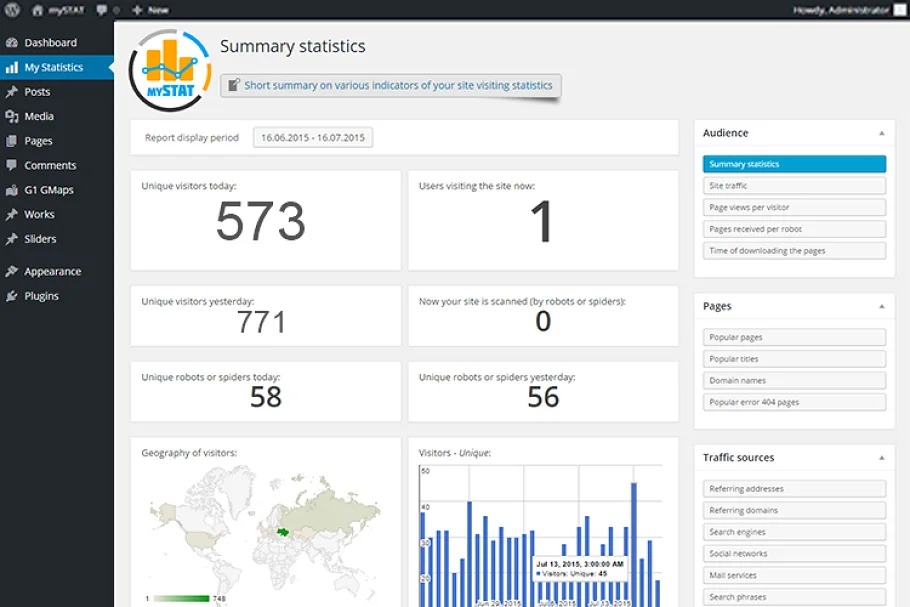Collapse the Audience panel
This screenshot has width=910, height=607.
(x=881, y=133)
